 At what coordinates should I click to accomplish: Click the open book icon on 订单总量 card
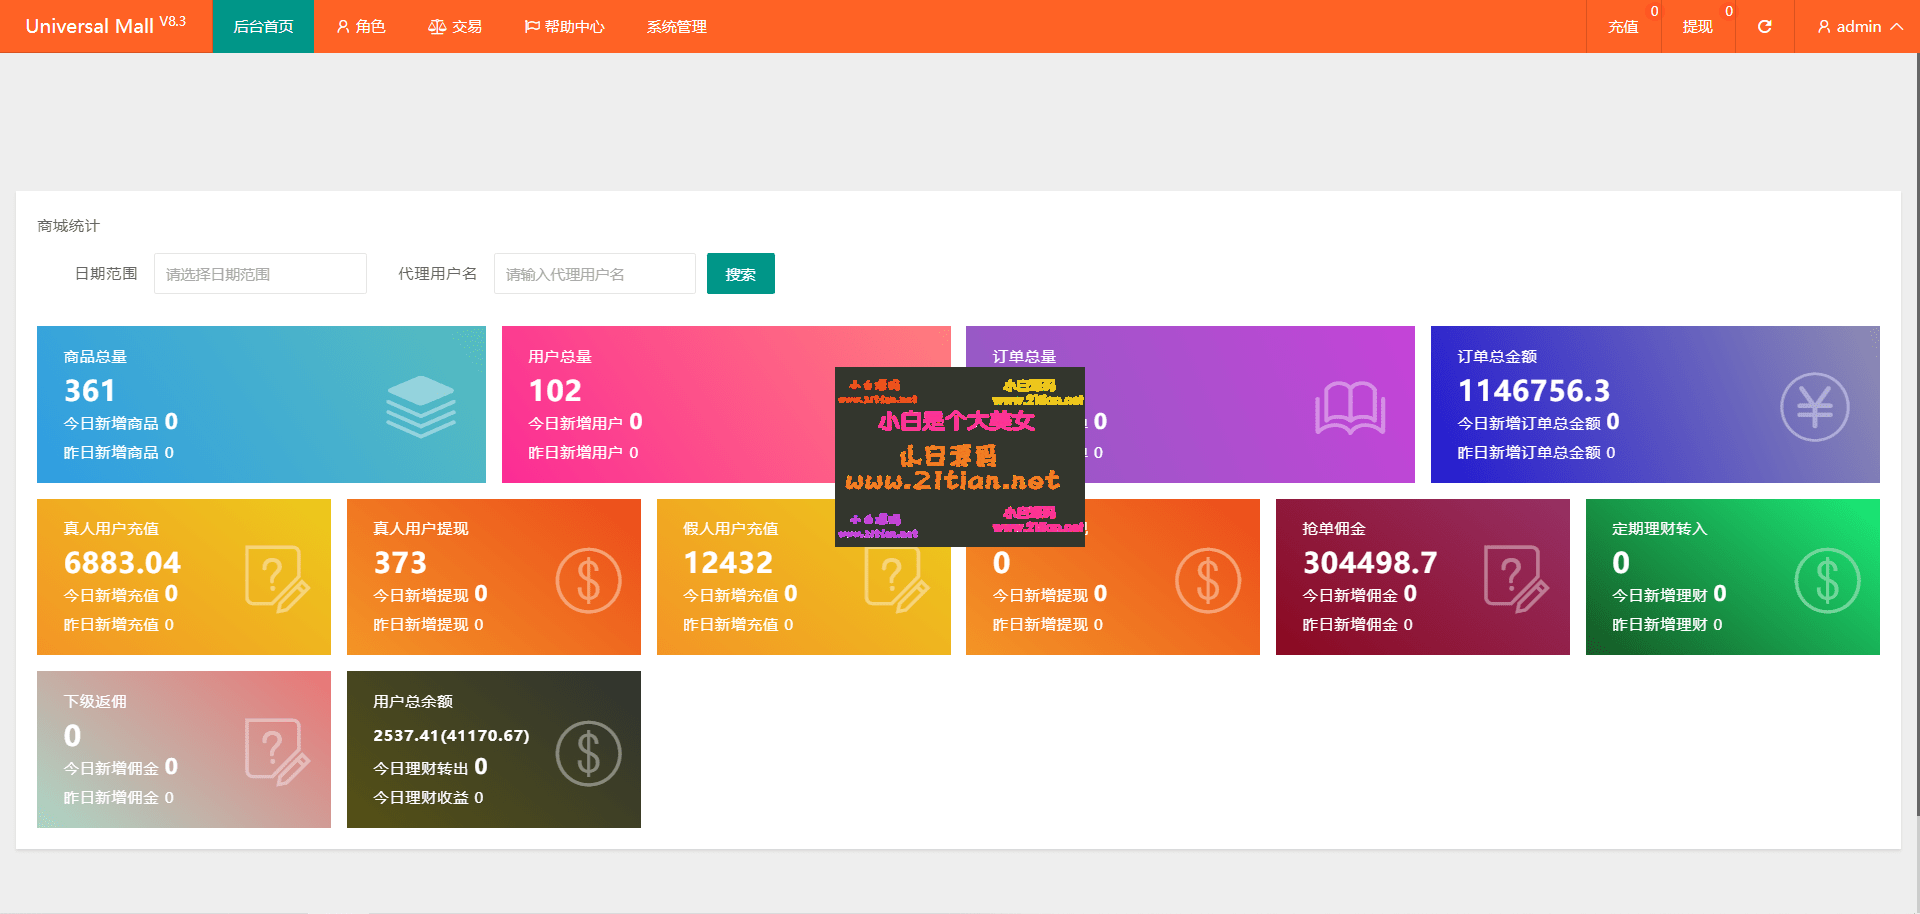[1351, 407]
